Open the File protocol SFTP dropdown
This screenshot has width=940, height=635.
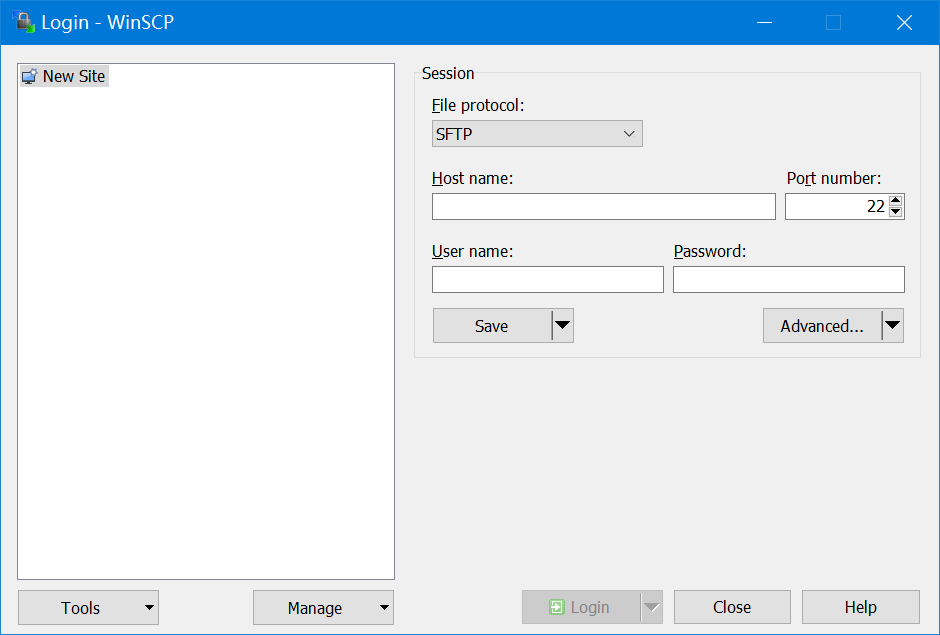click(537, 134)
